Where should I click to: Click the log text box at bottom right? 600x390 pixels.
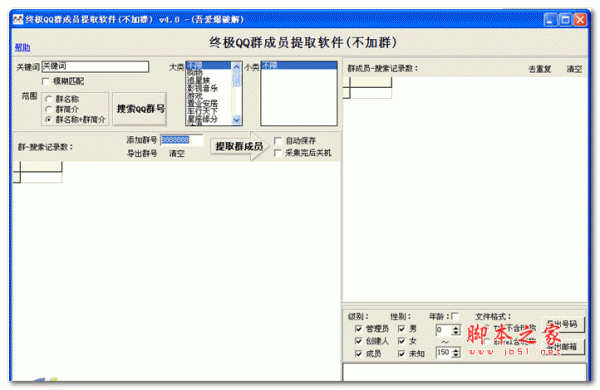[465, 372]
